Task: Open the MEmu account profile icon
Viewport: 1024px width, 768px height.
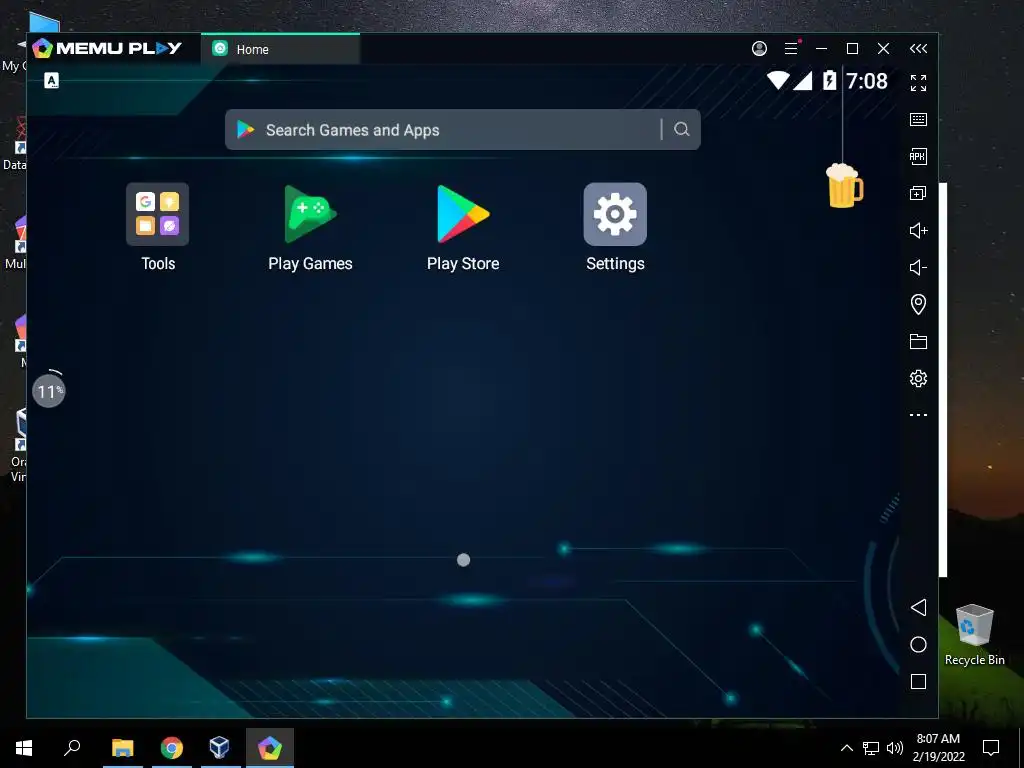Action: point(759,48)
